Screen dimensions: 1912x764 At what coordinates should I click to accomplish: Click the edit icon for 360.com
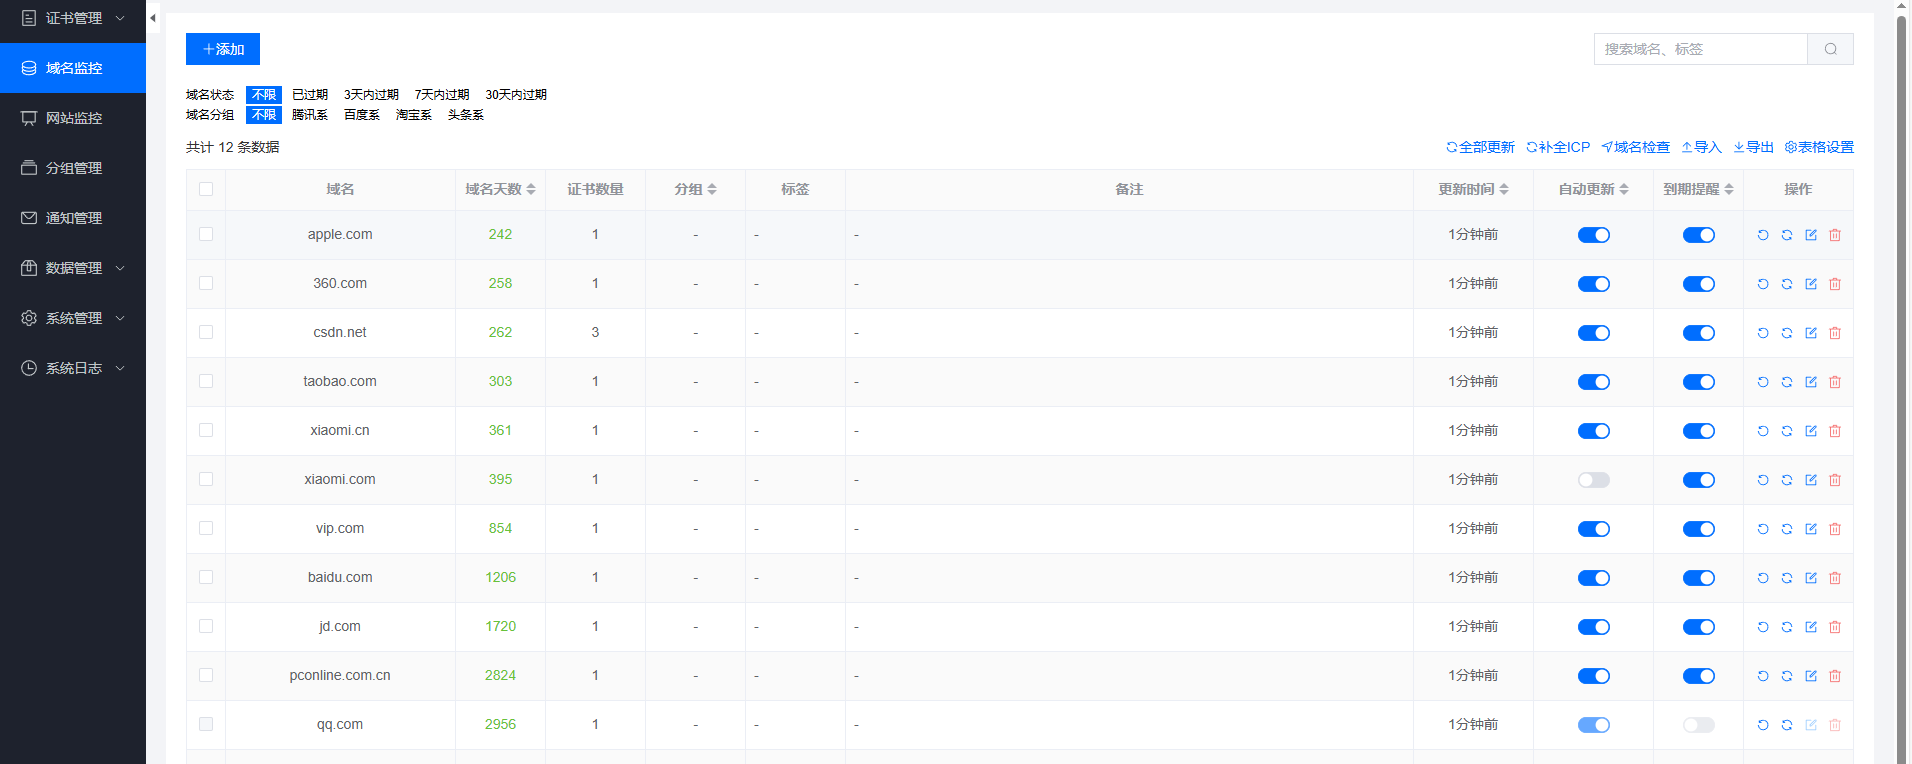point(1811,284)
